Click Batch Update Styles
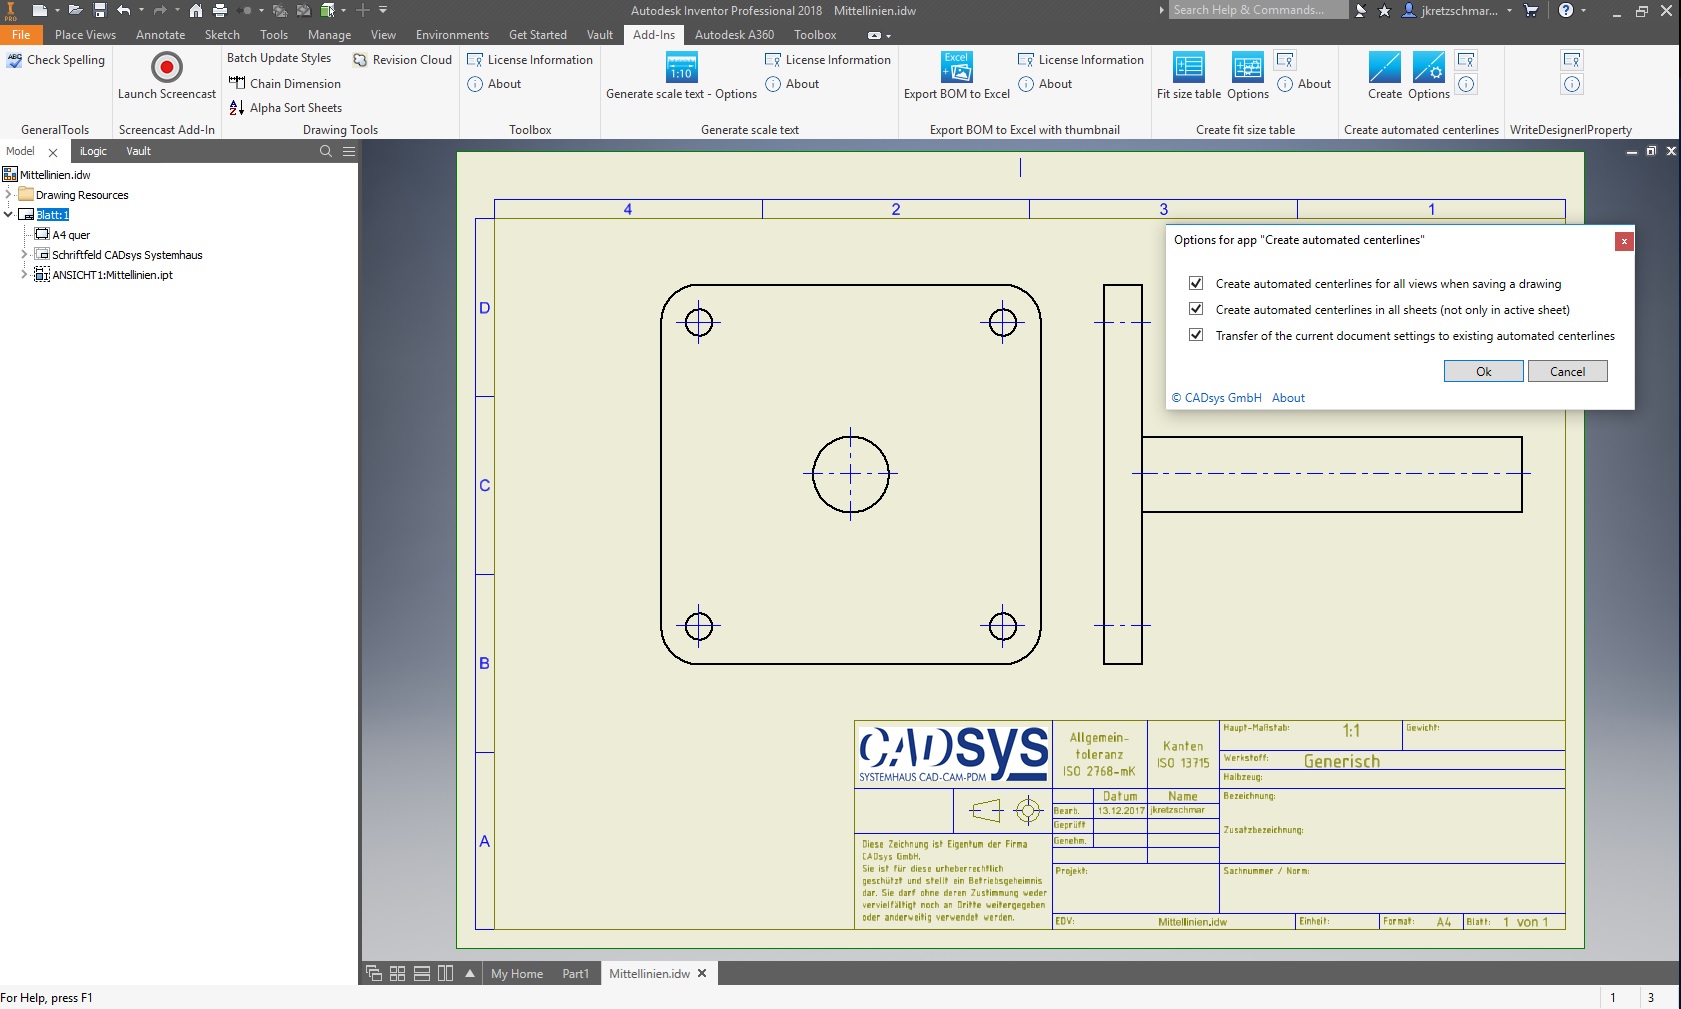1681x1009 pixels. point(279,58)
